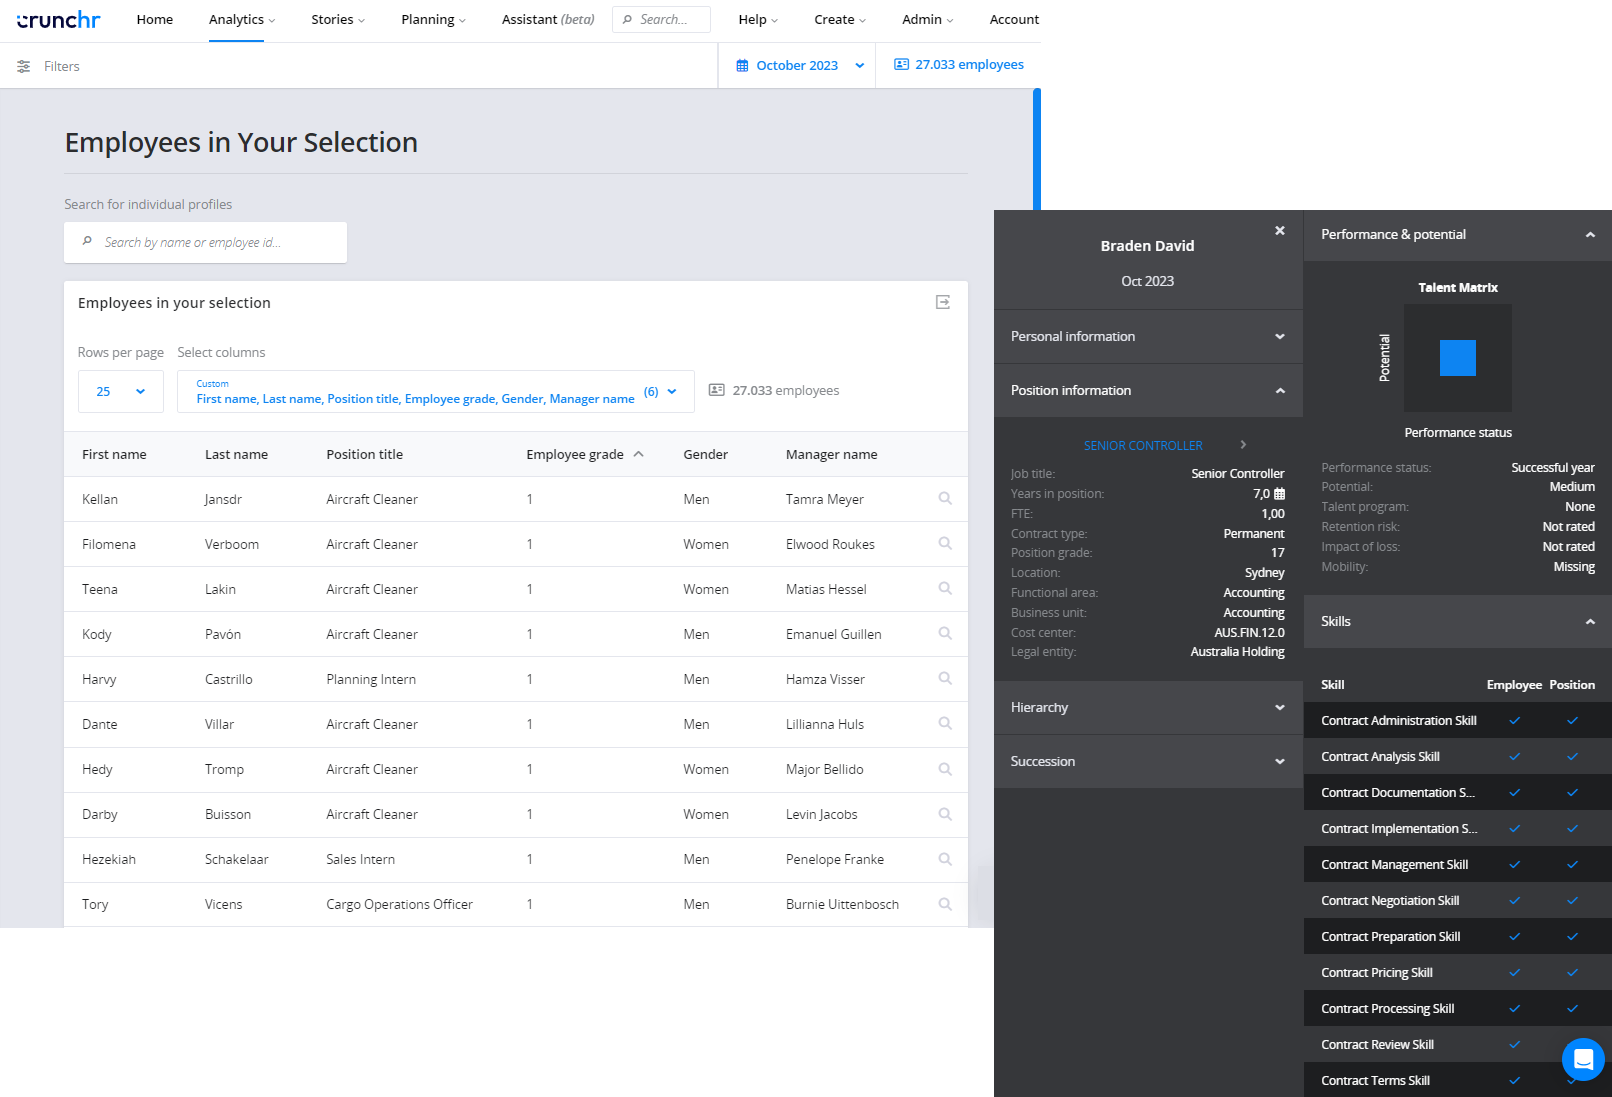The width and height of the screenshot is (1612, 1097).
Task: Sort by Employee grade arrow
Action: pyautogui.click(x=638, y=454)
